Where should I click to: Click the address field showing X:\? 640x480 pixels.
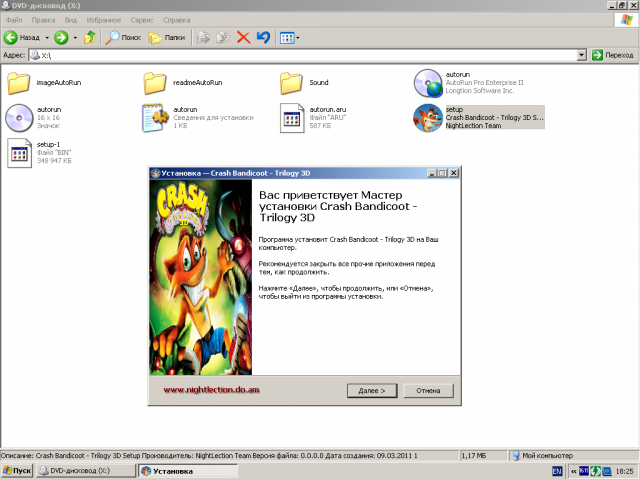pyautogui.click(x=302, y=55)
